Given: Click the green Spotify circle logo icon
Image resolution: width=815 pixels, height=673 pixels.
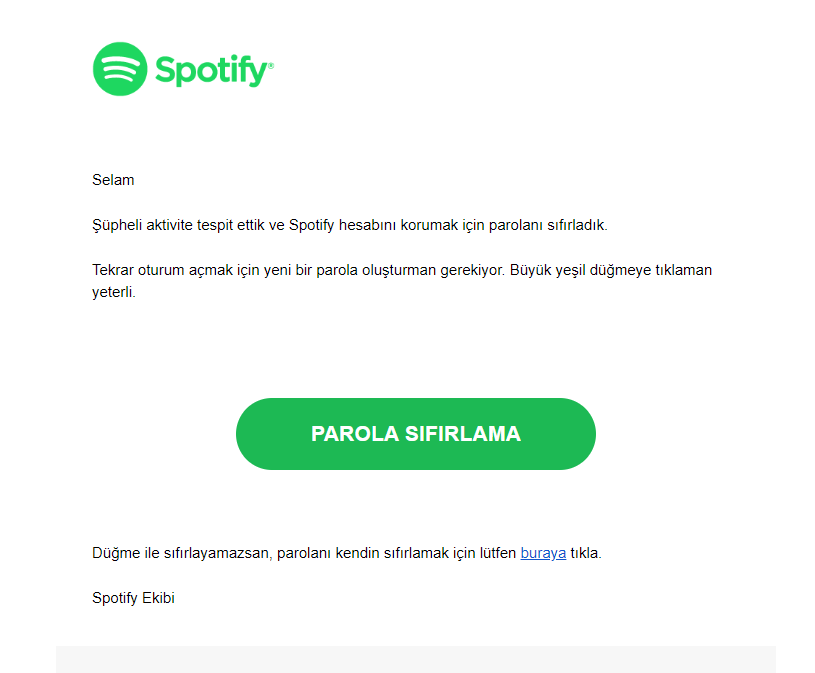Looking at the screenshot, I should 119,69.
